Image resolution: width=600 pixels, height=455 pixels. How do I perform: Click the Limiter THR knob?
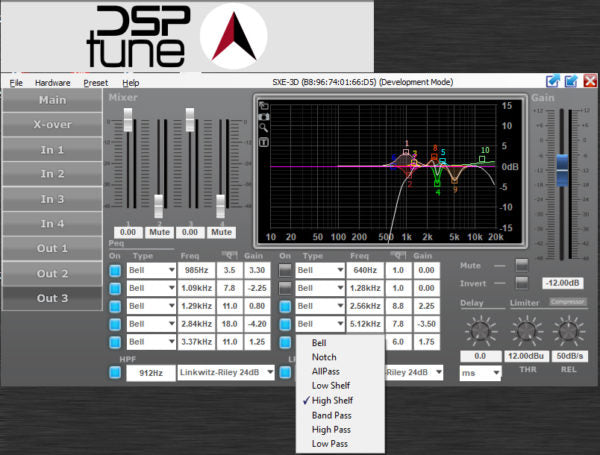pos(527,331)
